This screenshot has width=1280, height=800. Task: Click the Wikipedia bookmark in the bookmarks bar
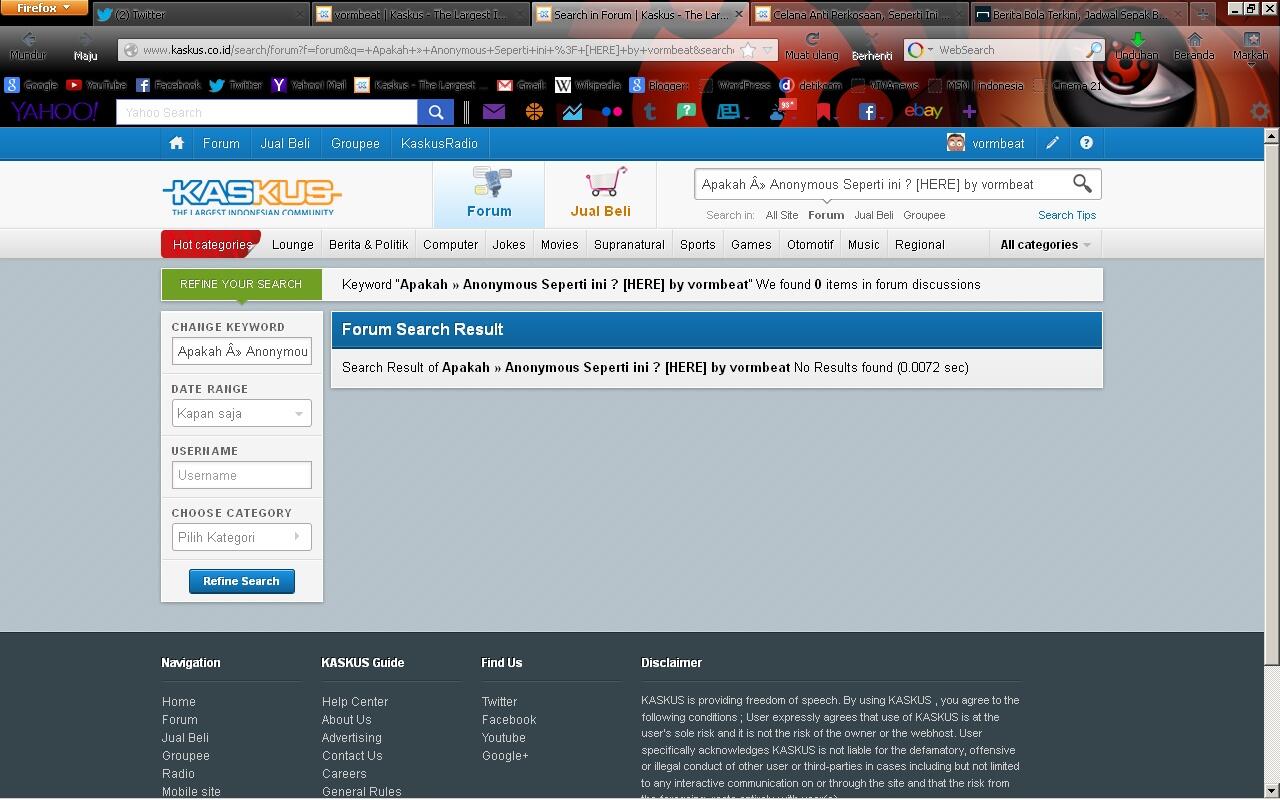[x=588, y=85]
